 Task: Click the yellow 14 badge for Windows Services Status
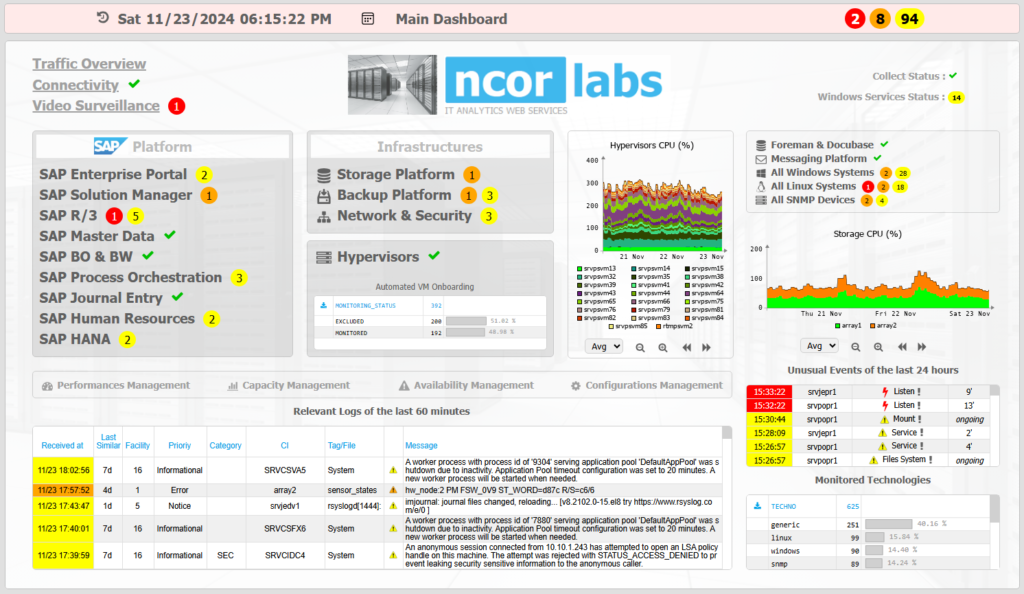[956, 97]
